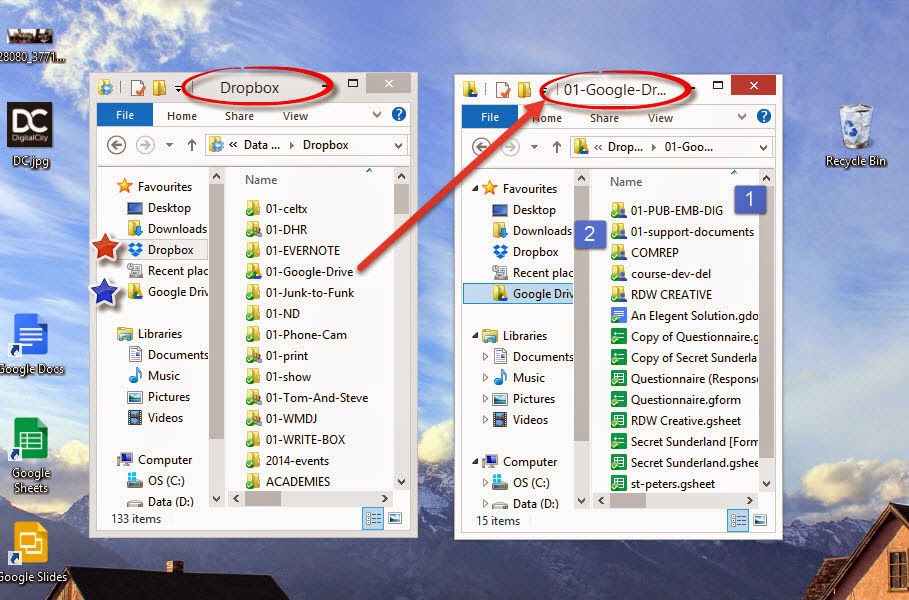This screenshot has width=909, height=600.
Task: Open Home tab in Dropbox window
Action: (182, 116)
